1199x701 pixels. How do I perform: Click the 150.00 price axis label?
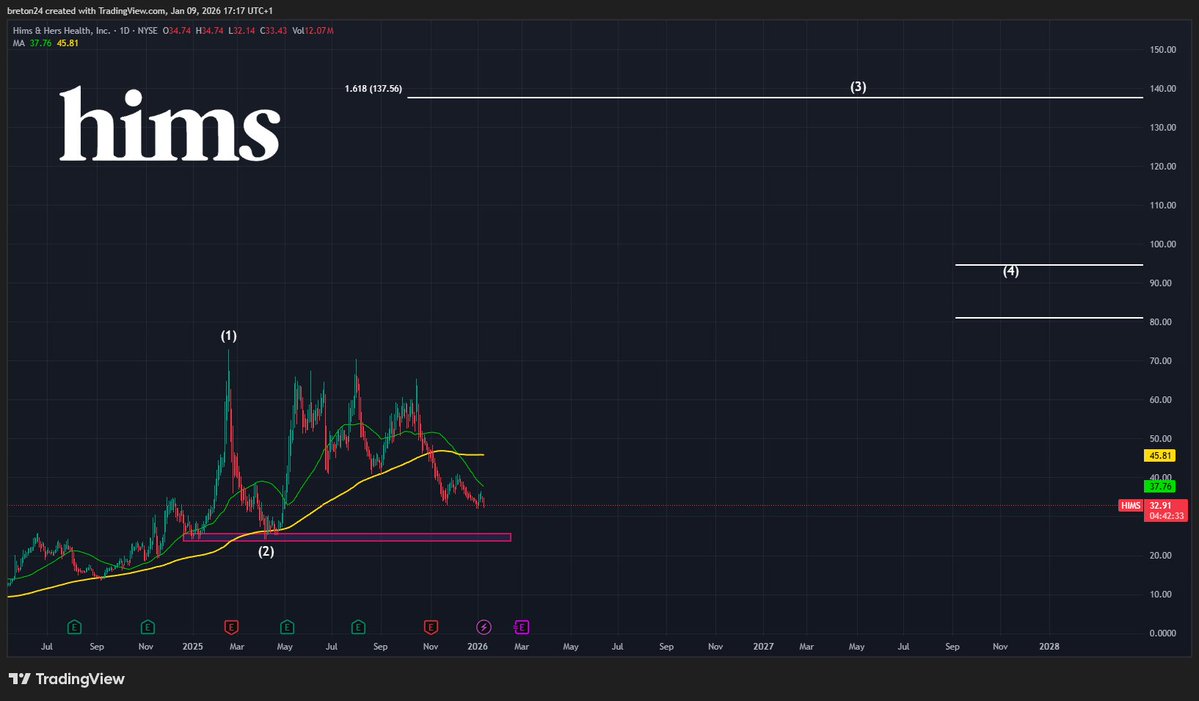coord(1162,50)
